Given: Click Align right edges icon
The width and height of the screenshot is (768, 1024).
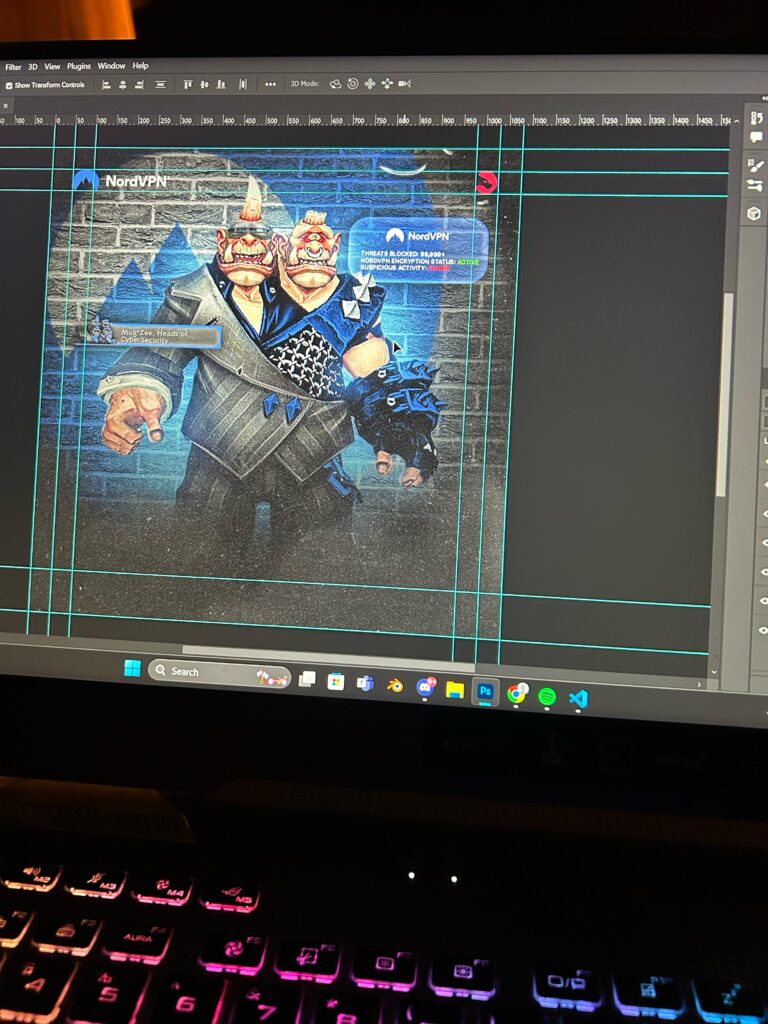Looking at the screenshot, I should click(x=139, y=85).
